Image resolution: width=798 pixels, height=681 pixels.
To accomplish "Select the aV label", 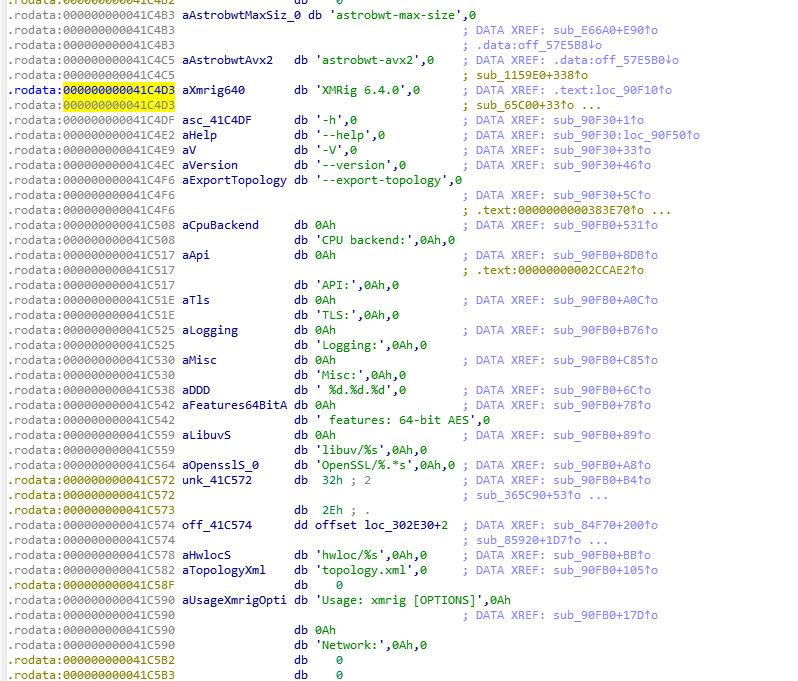I will pos(189,150).
